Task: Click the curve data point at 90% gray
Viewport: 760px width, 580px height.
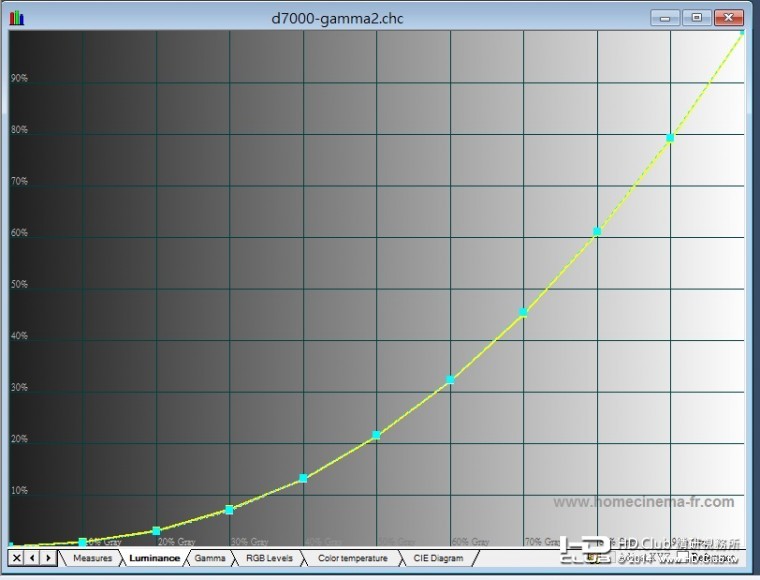Action: tap(670, 138)
